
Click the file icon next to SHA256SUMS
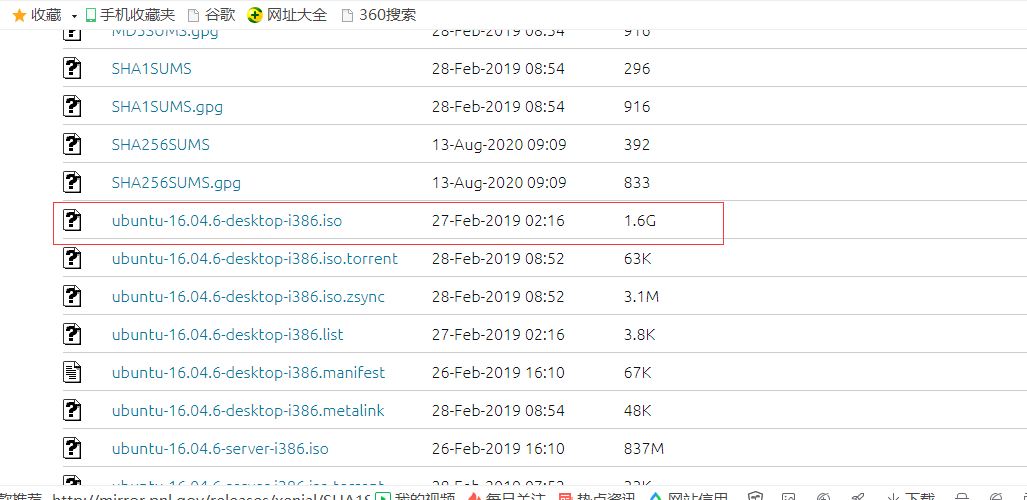pos(72,144)
